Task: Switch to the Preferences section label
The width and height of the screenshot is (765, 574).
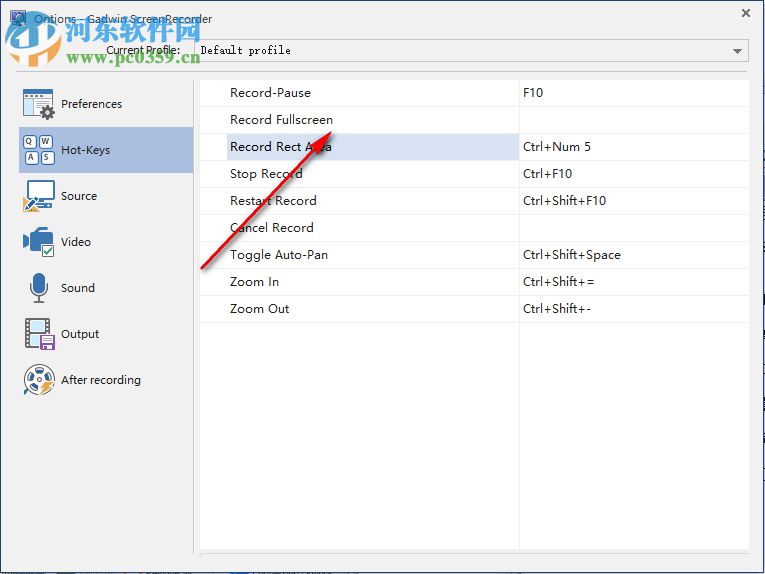Action: pos(91,104)
